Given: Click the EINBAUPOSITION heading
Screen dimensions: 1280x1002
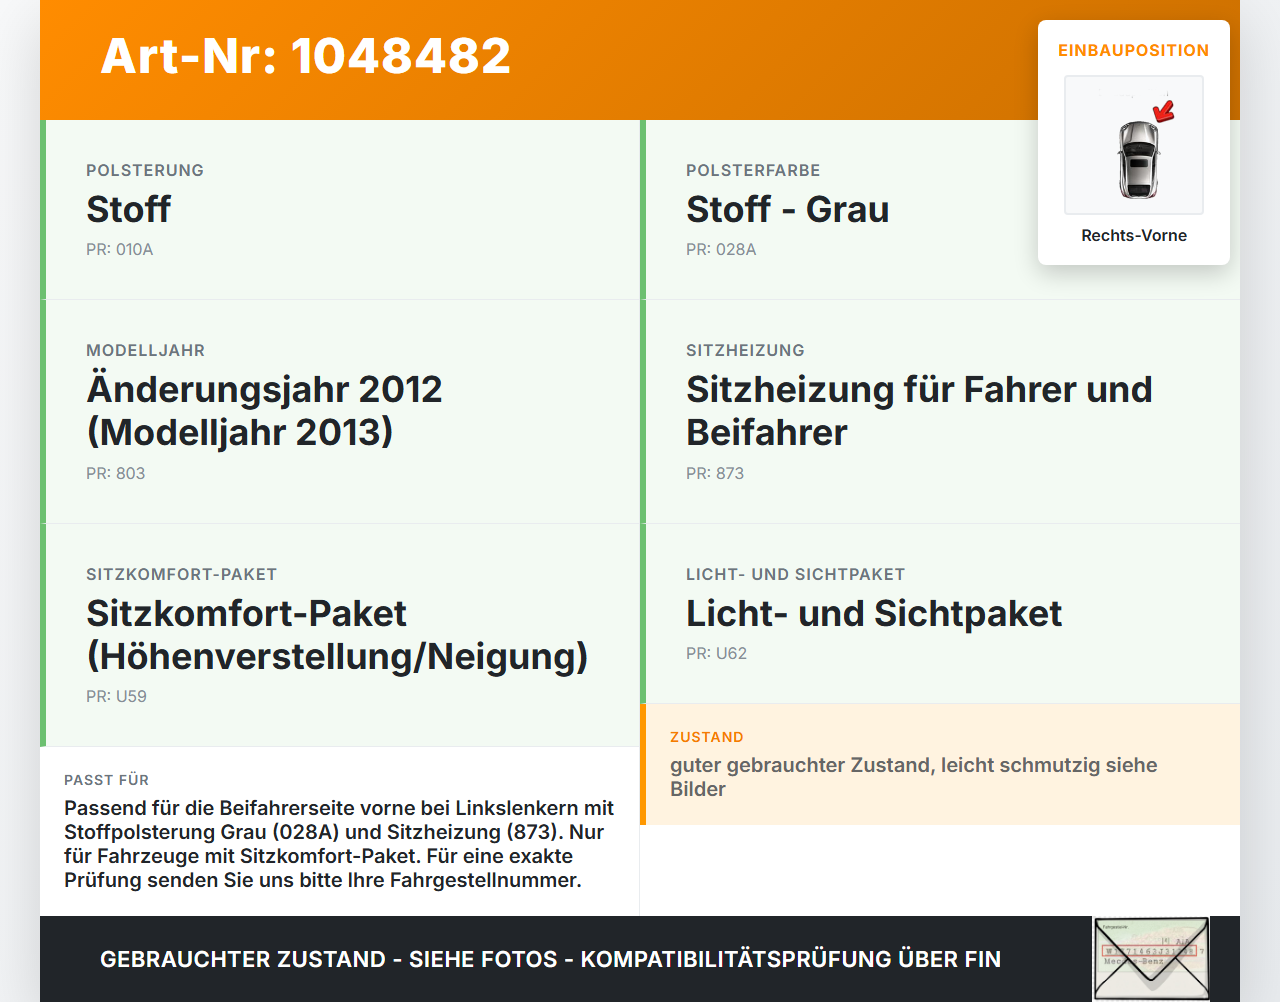Looking at the screenshot, I should click(1134, 50).
